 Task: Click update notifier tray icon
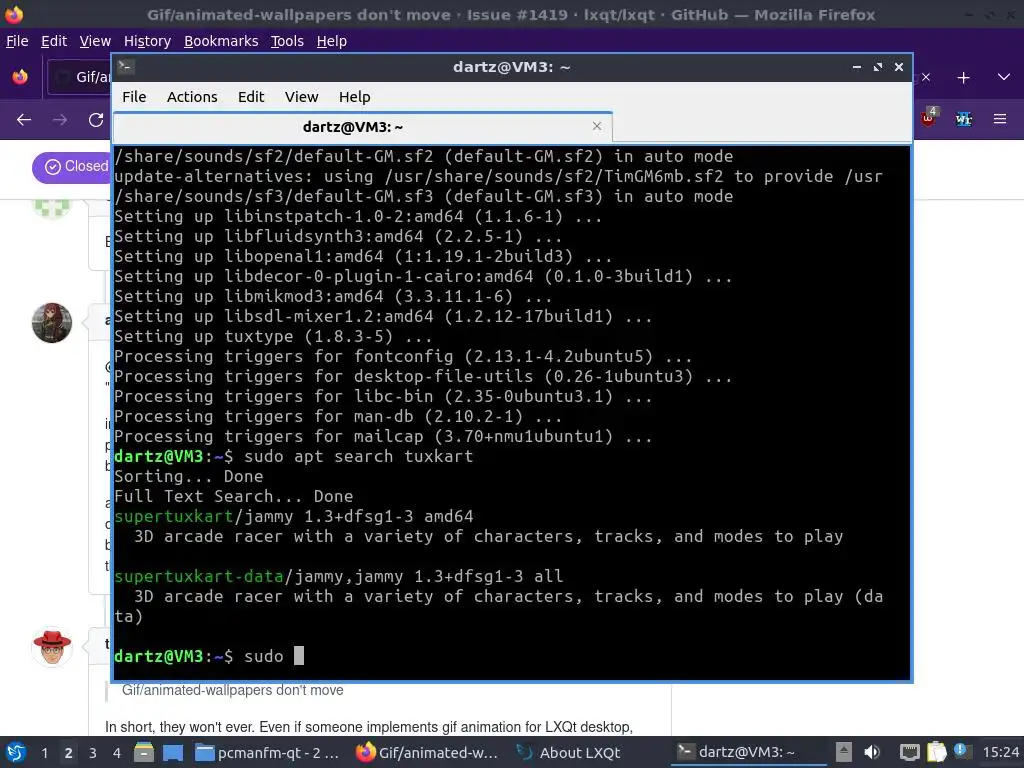point(961,750)
